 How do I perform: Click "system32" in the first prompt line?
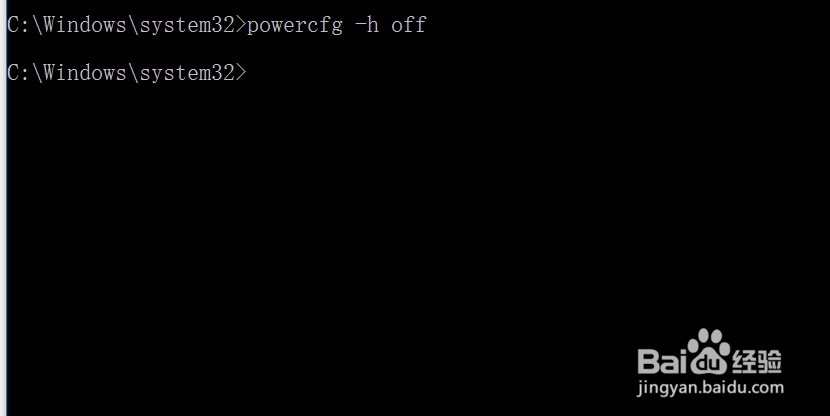click(x=187, y=25)
